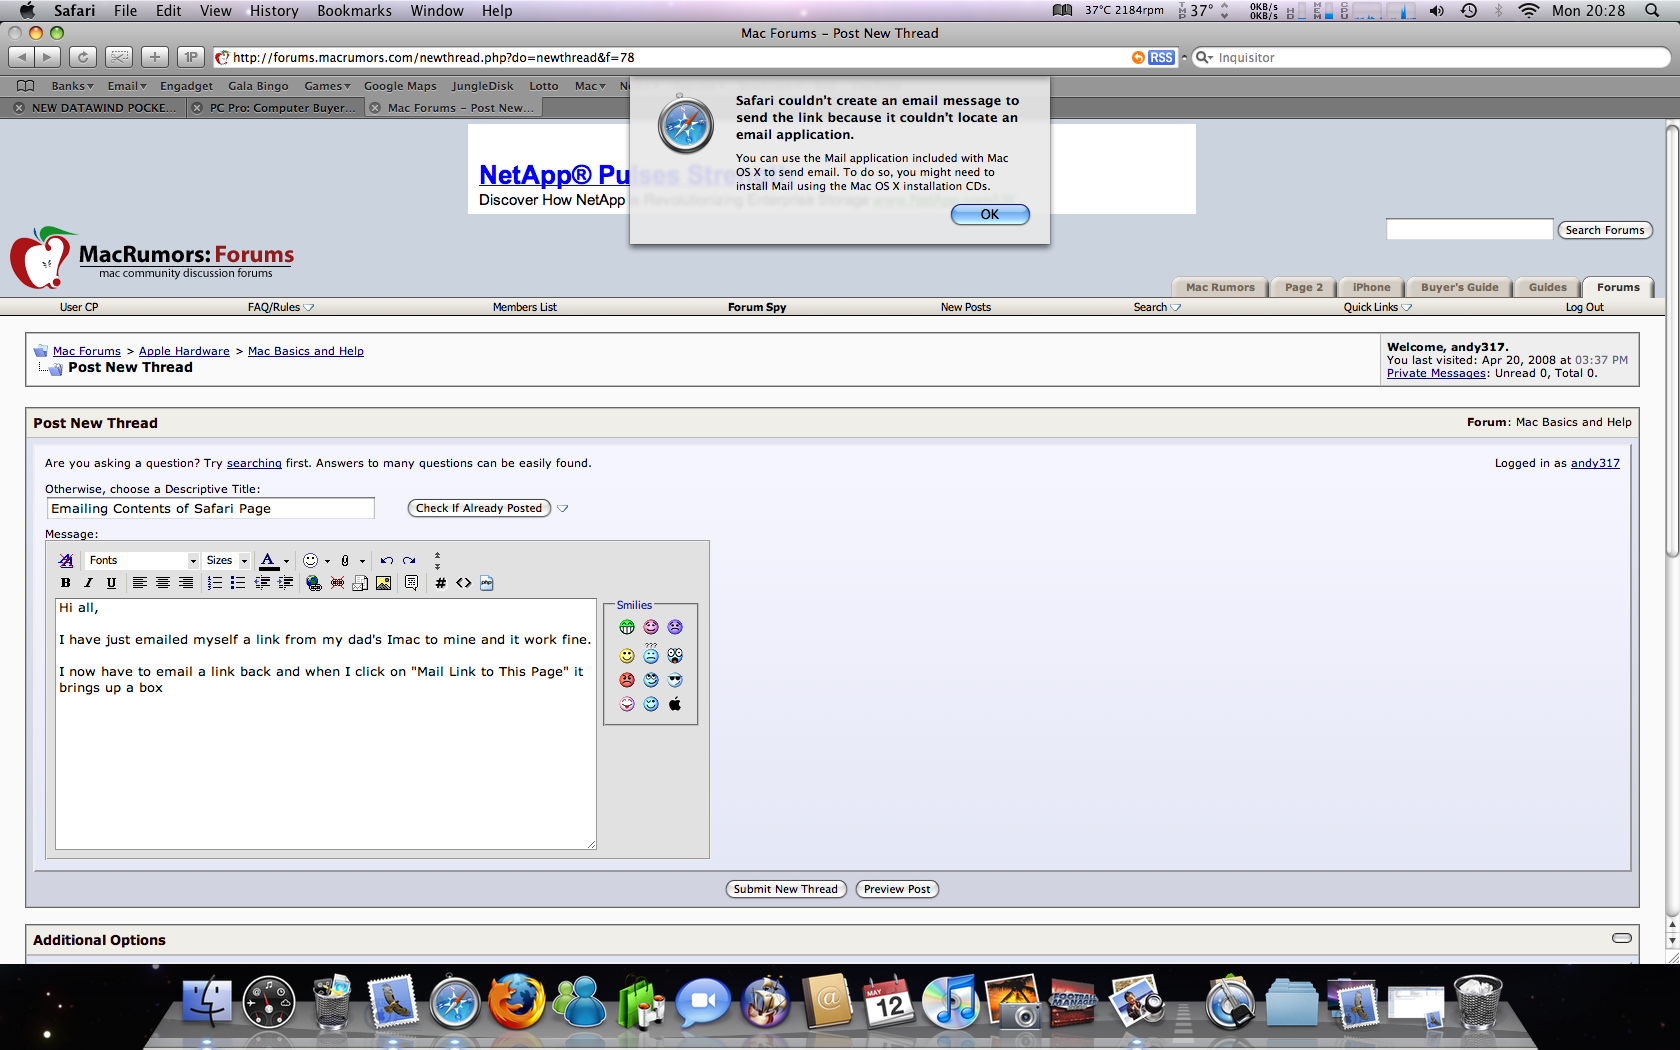Open the History menu

pos(274,10)
